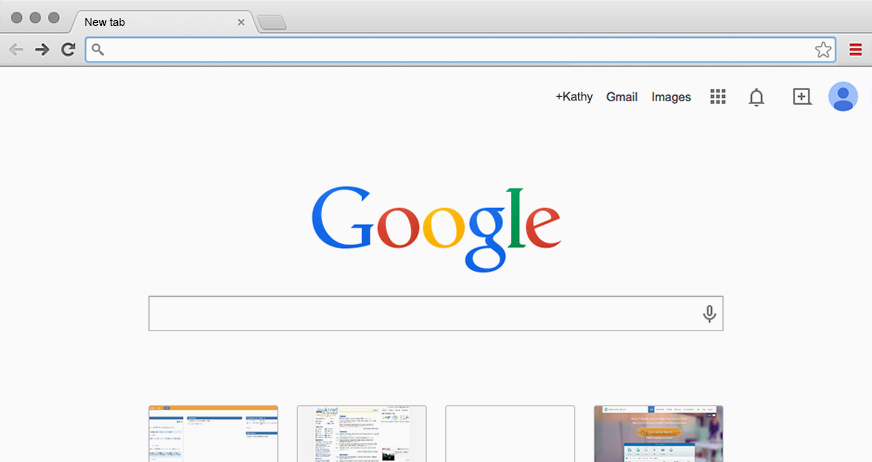872x462 pixels.
Task: Open the +Kathy link
Action: [x=574, y=97]
